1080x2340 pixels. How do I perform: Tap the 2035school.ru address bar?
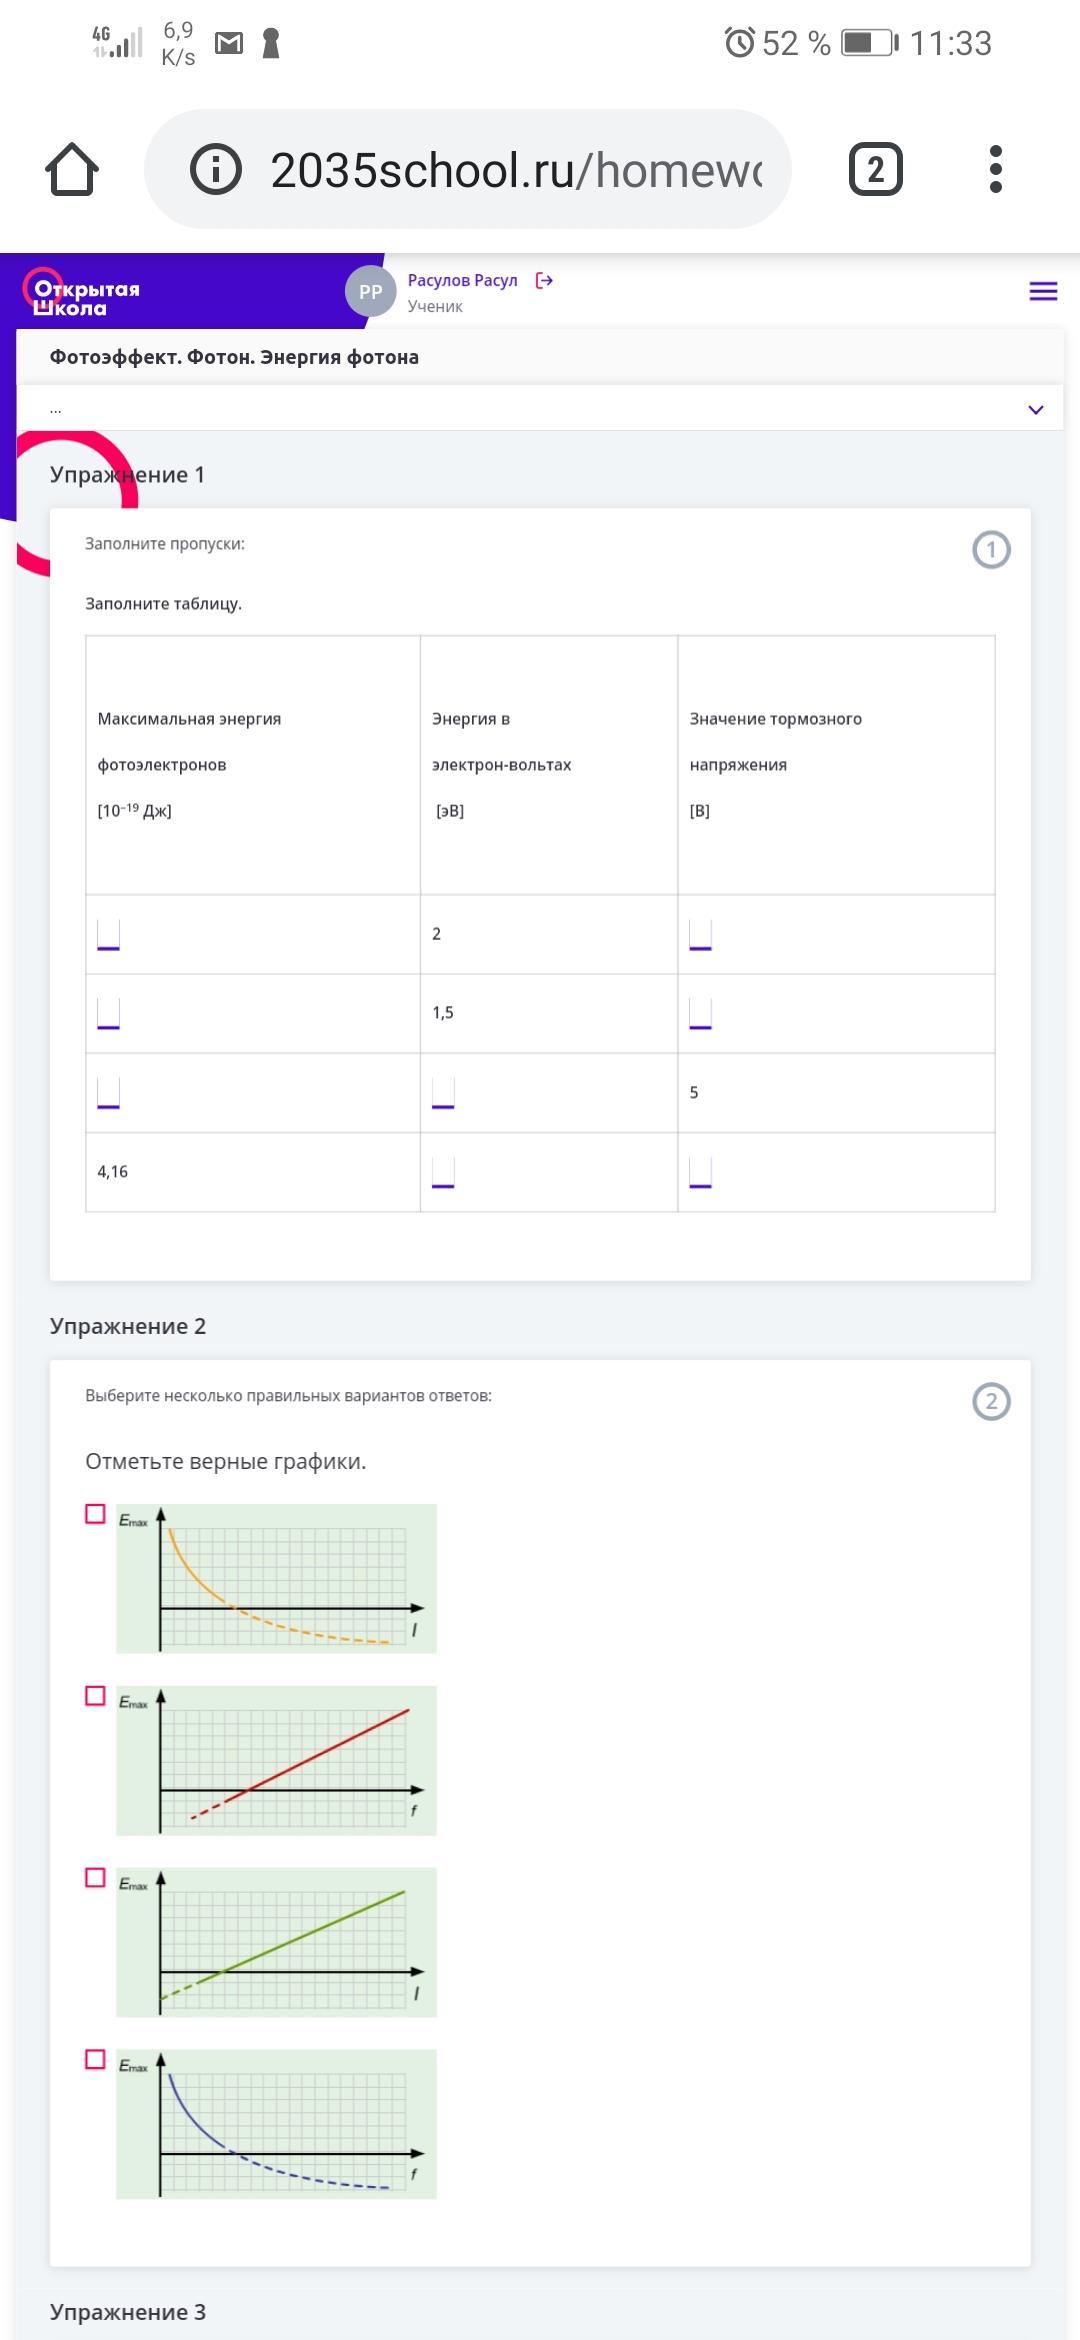pyautogui.click(x=515, y=170)
